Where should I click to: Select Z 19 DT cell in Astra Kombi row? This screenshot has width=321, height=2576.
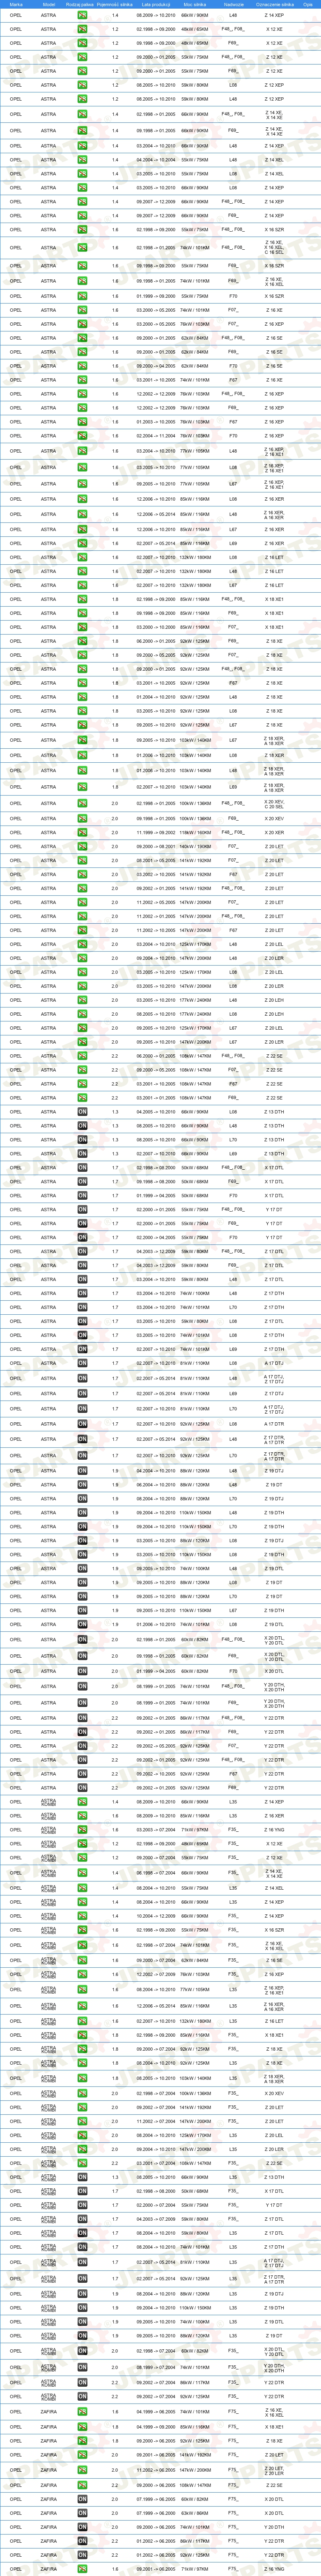(x=274, y=2336)
